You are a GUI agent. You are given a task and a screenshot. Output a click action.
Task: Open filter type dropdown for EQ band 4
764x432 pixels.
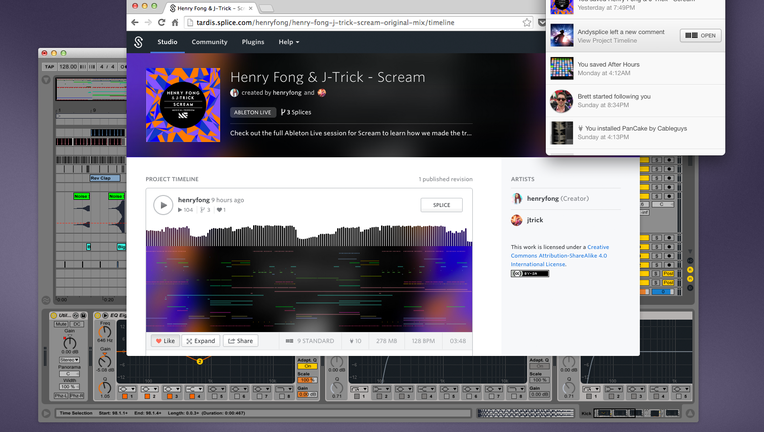(194, 389)
